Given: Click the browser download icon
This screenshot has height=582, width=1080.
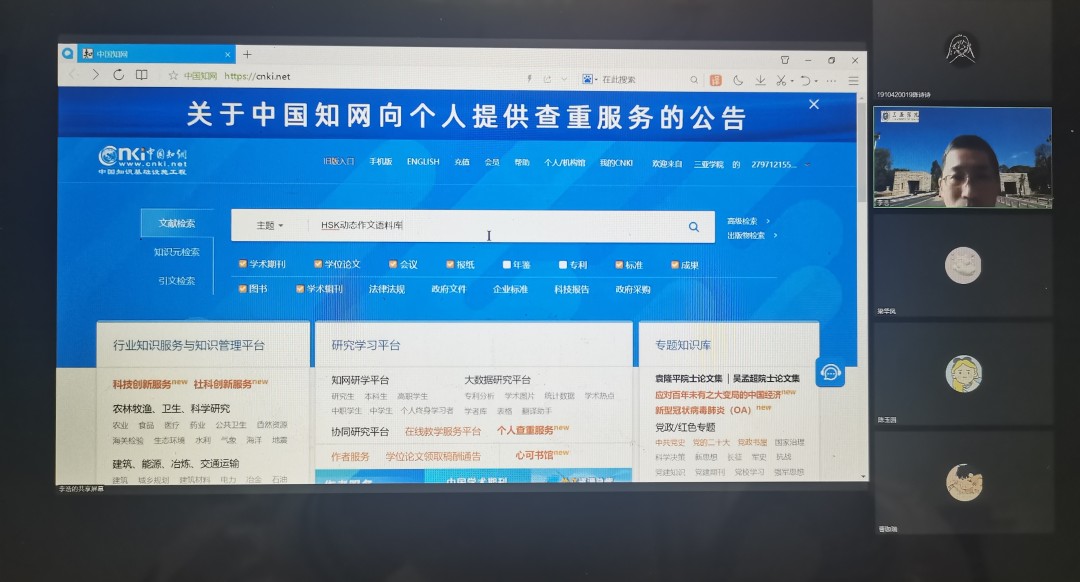Looking at the screenshot, I should coord(760,80).
